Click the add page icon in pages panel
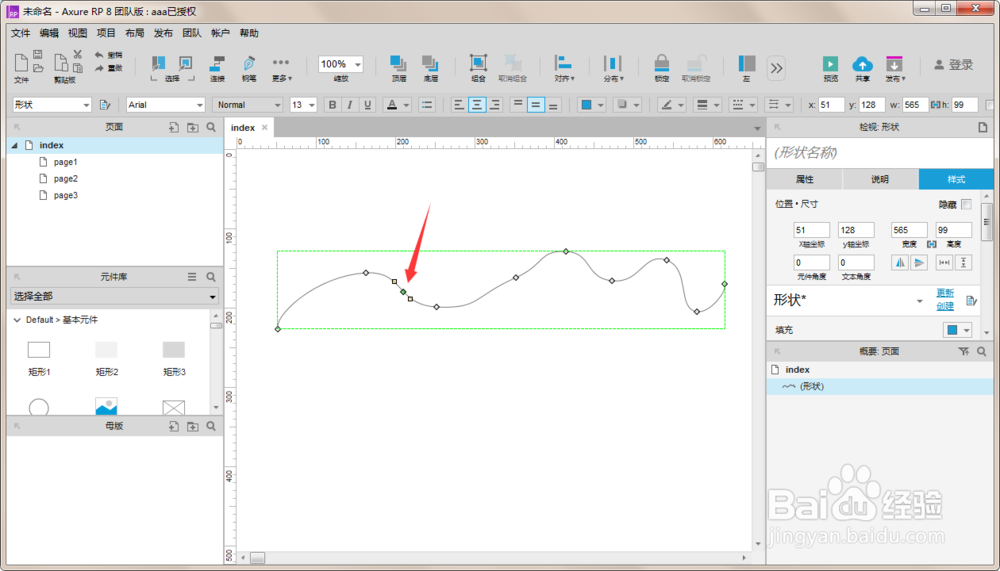Screen dimensions: 1000x571 tap(173, 128)
